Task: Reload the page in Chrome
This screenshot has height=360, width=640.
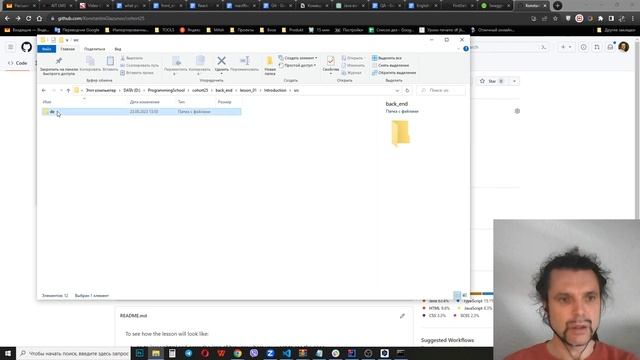Action: 29,18
